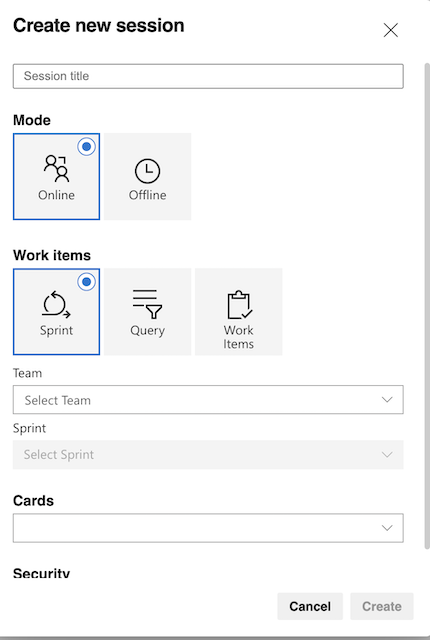This screenshot has height=640, width=430.
Task: Toggle the Online mode radio indicator
Action: point(86,147)
